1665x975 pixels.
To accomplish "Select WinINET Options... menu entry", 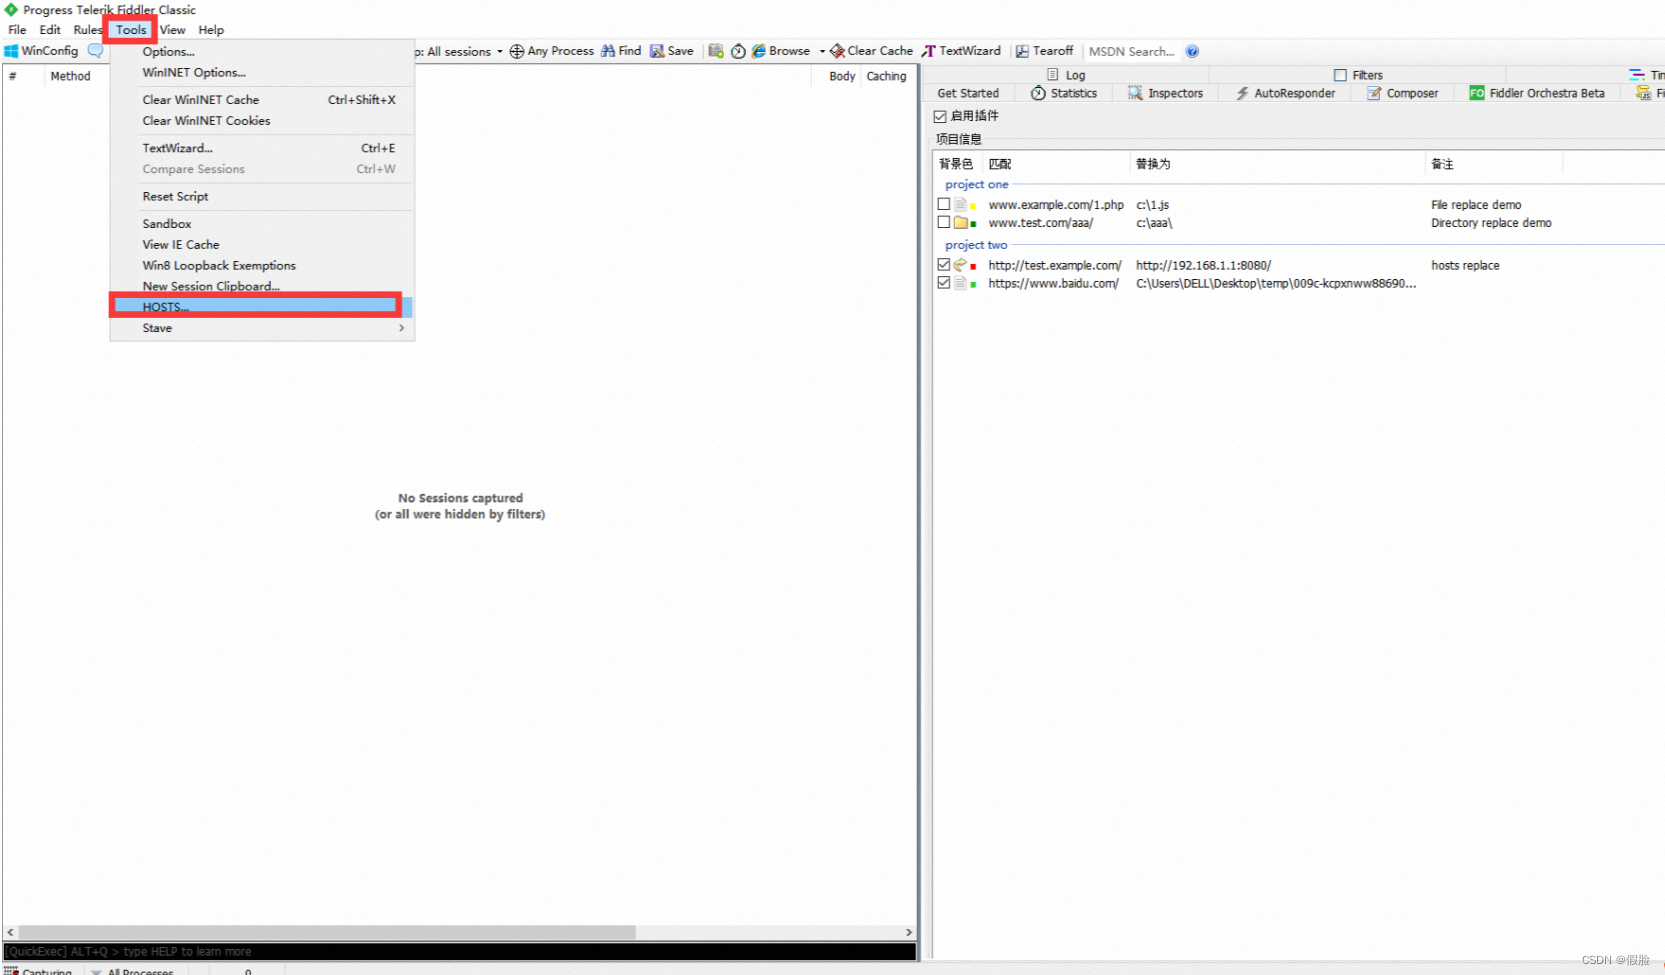I will coord(262,73).
